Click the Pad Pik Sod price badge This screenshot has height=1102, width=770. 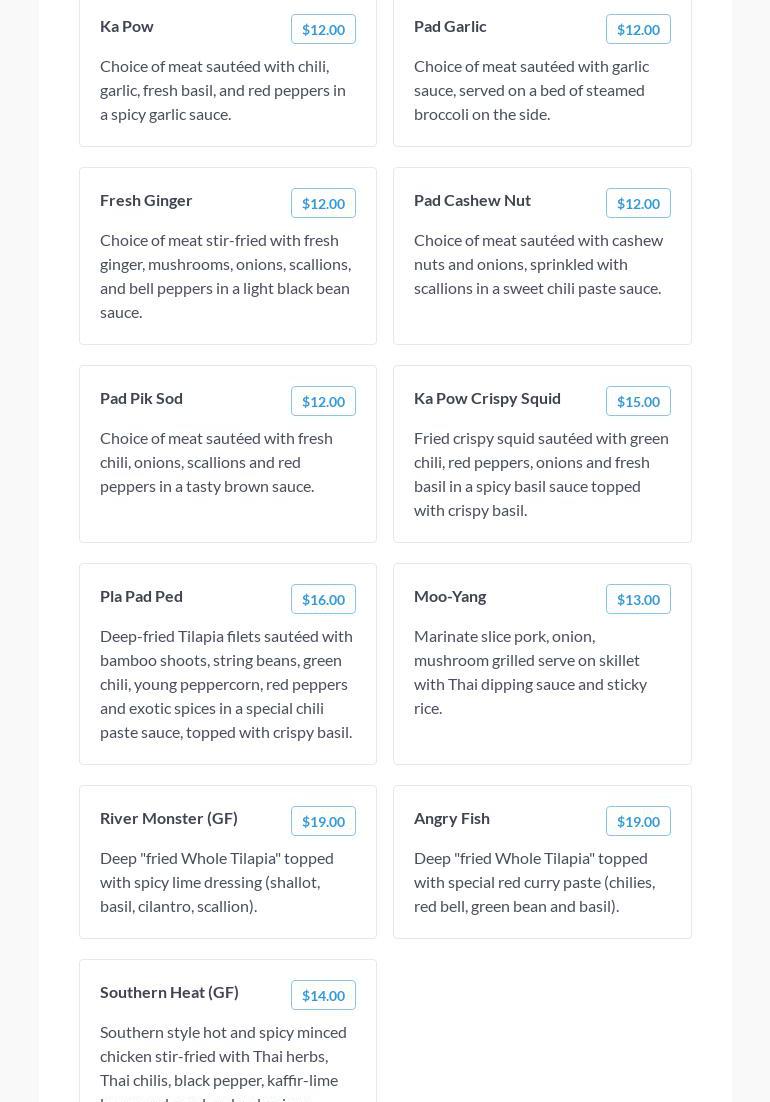click(x=323, y=402)
